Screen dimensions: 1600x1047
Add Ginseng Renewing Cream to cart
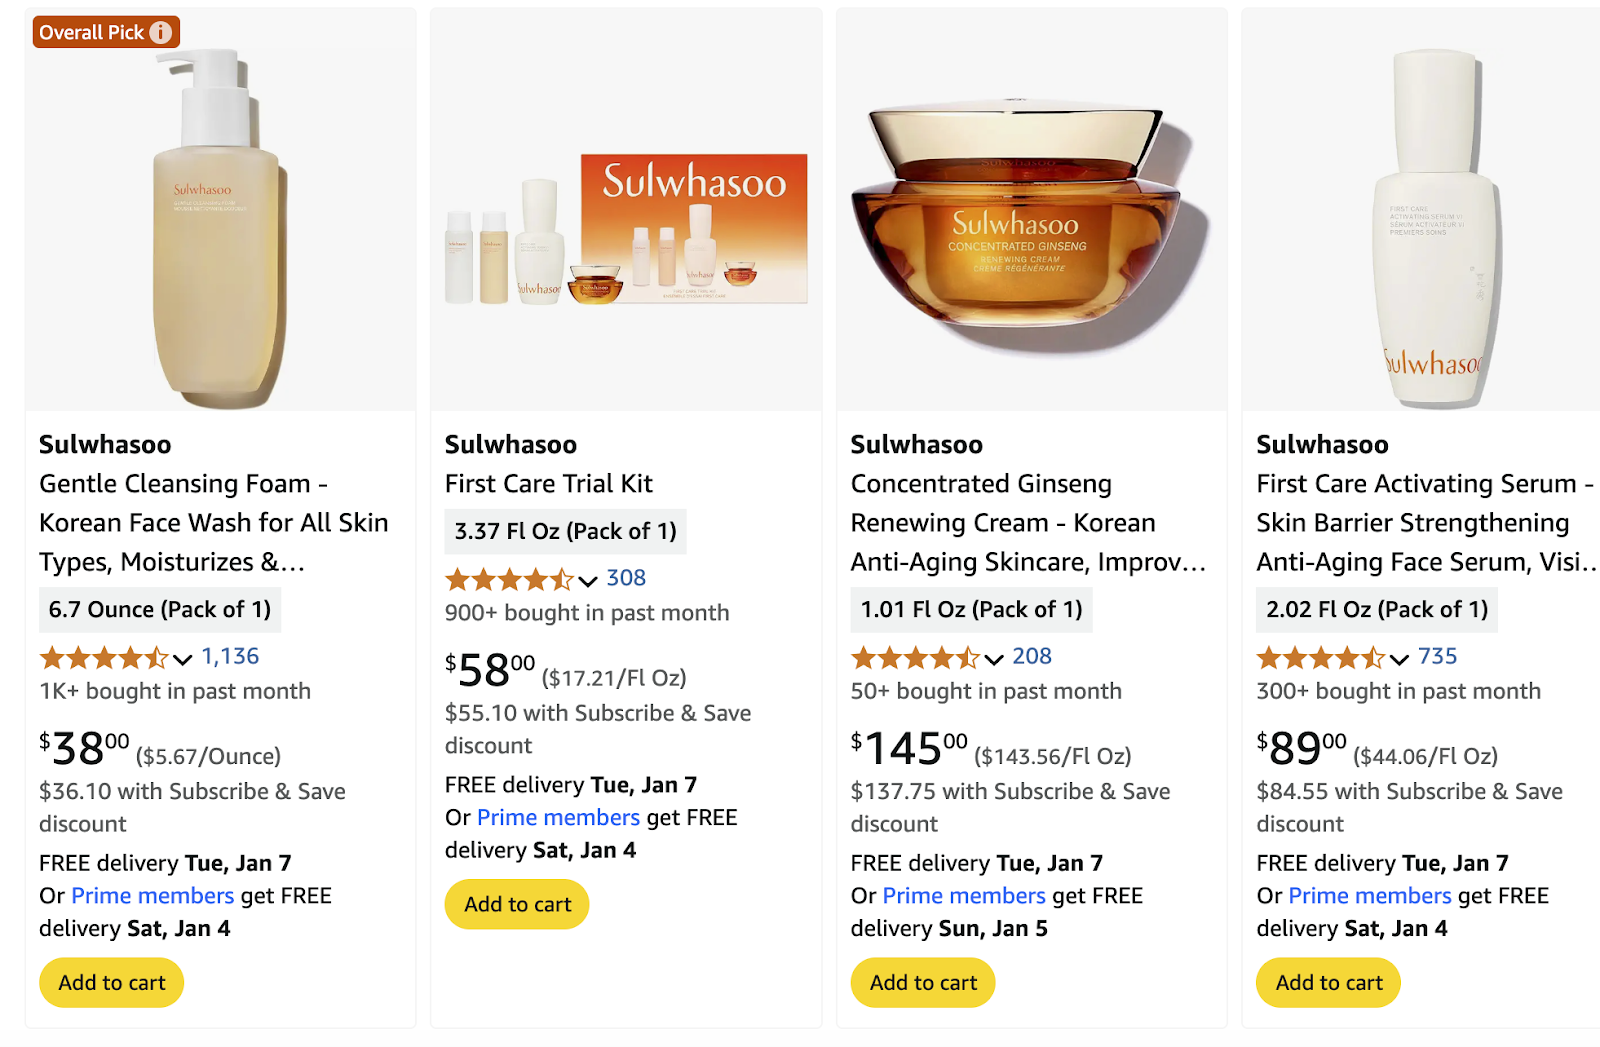pyautogui.click(x=923, y=983)
